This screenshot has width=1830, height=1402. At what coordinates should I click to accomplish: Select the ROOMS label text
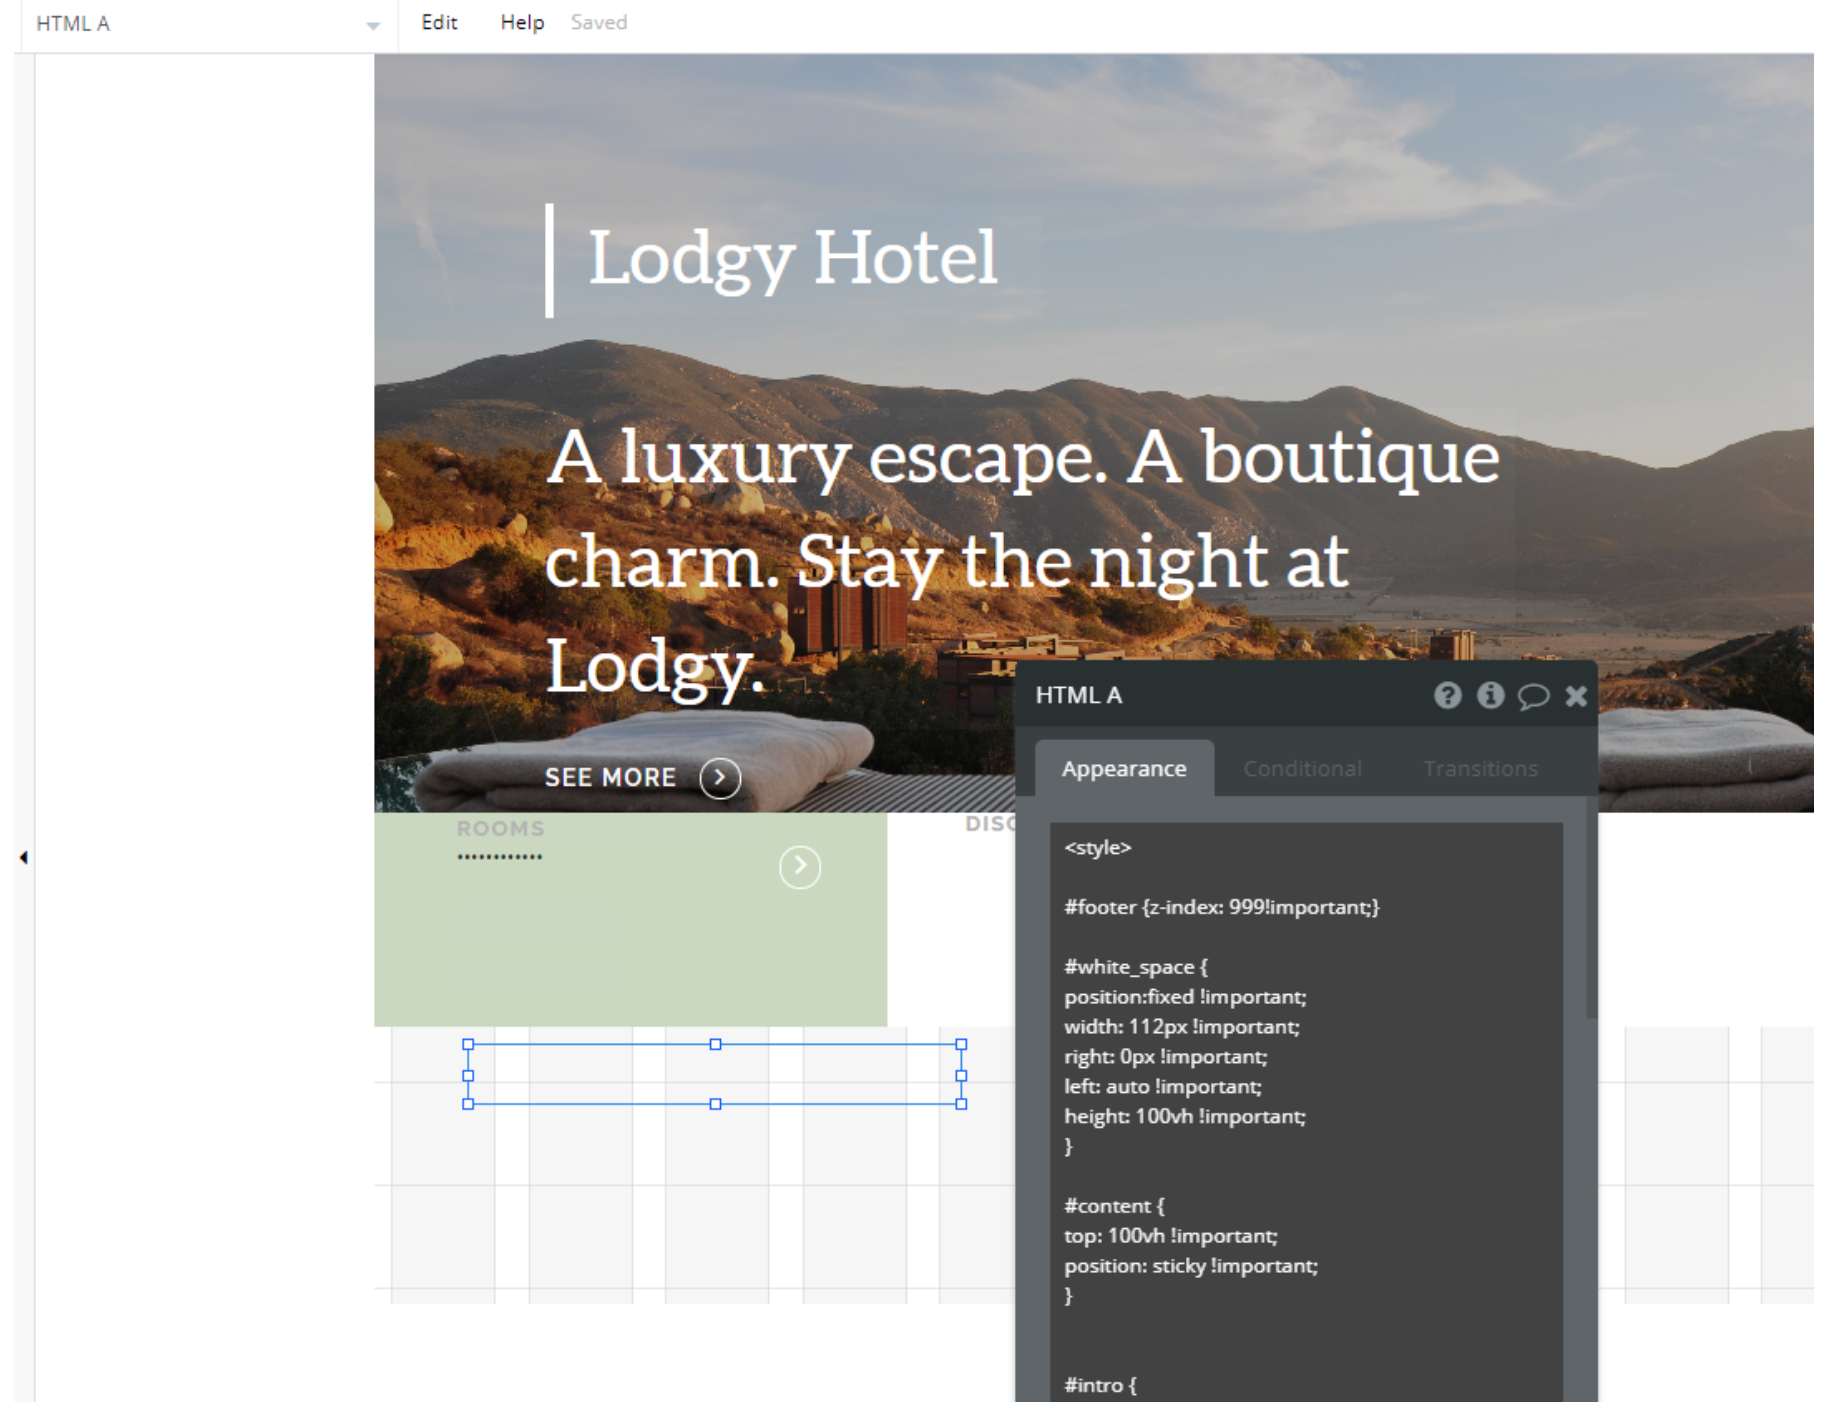(500, 828)
